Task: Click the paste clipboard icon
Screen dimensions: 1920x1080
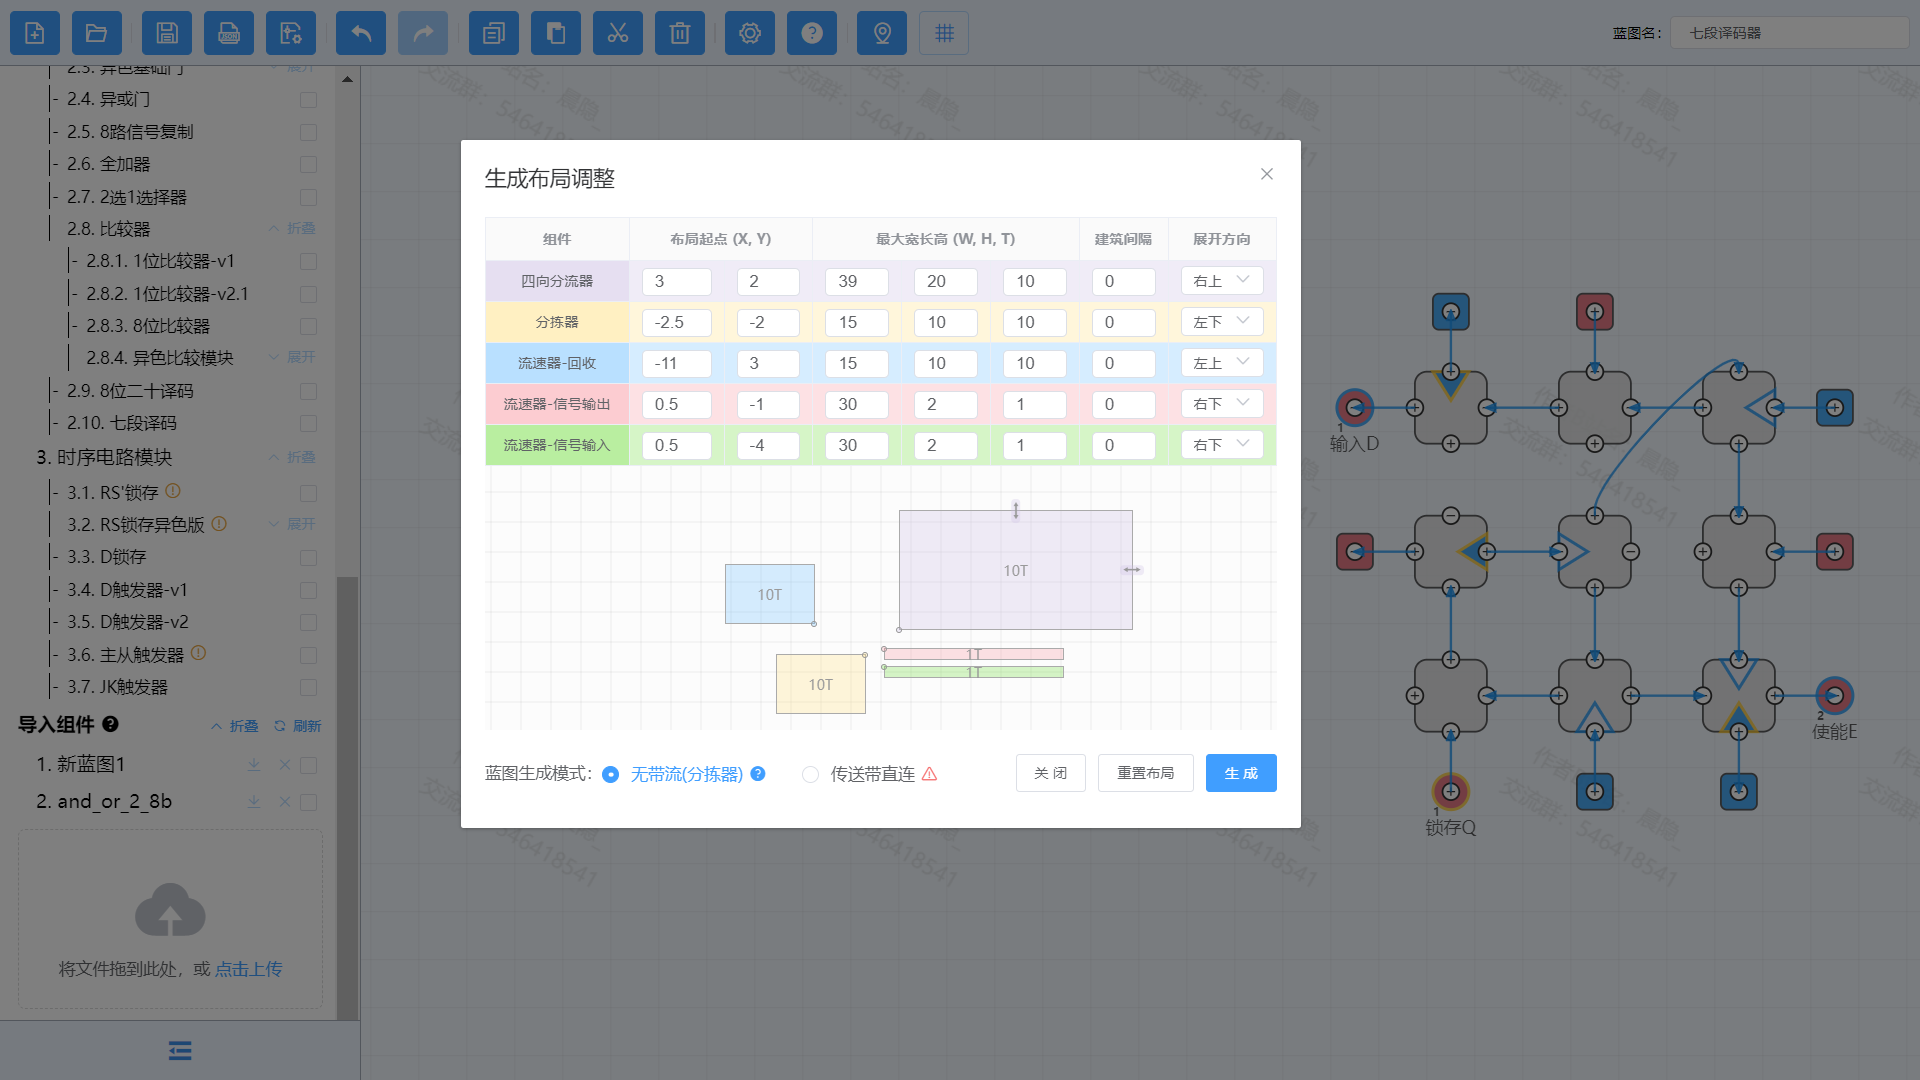Action: [x=556, y=33]
